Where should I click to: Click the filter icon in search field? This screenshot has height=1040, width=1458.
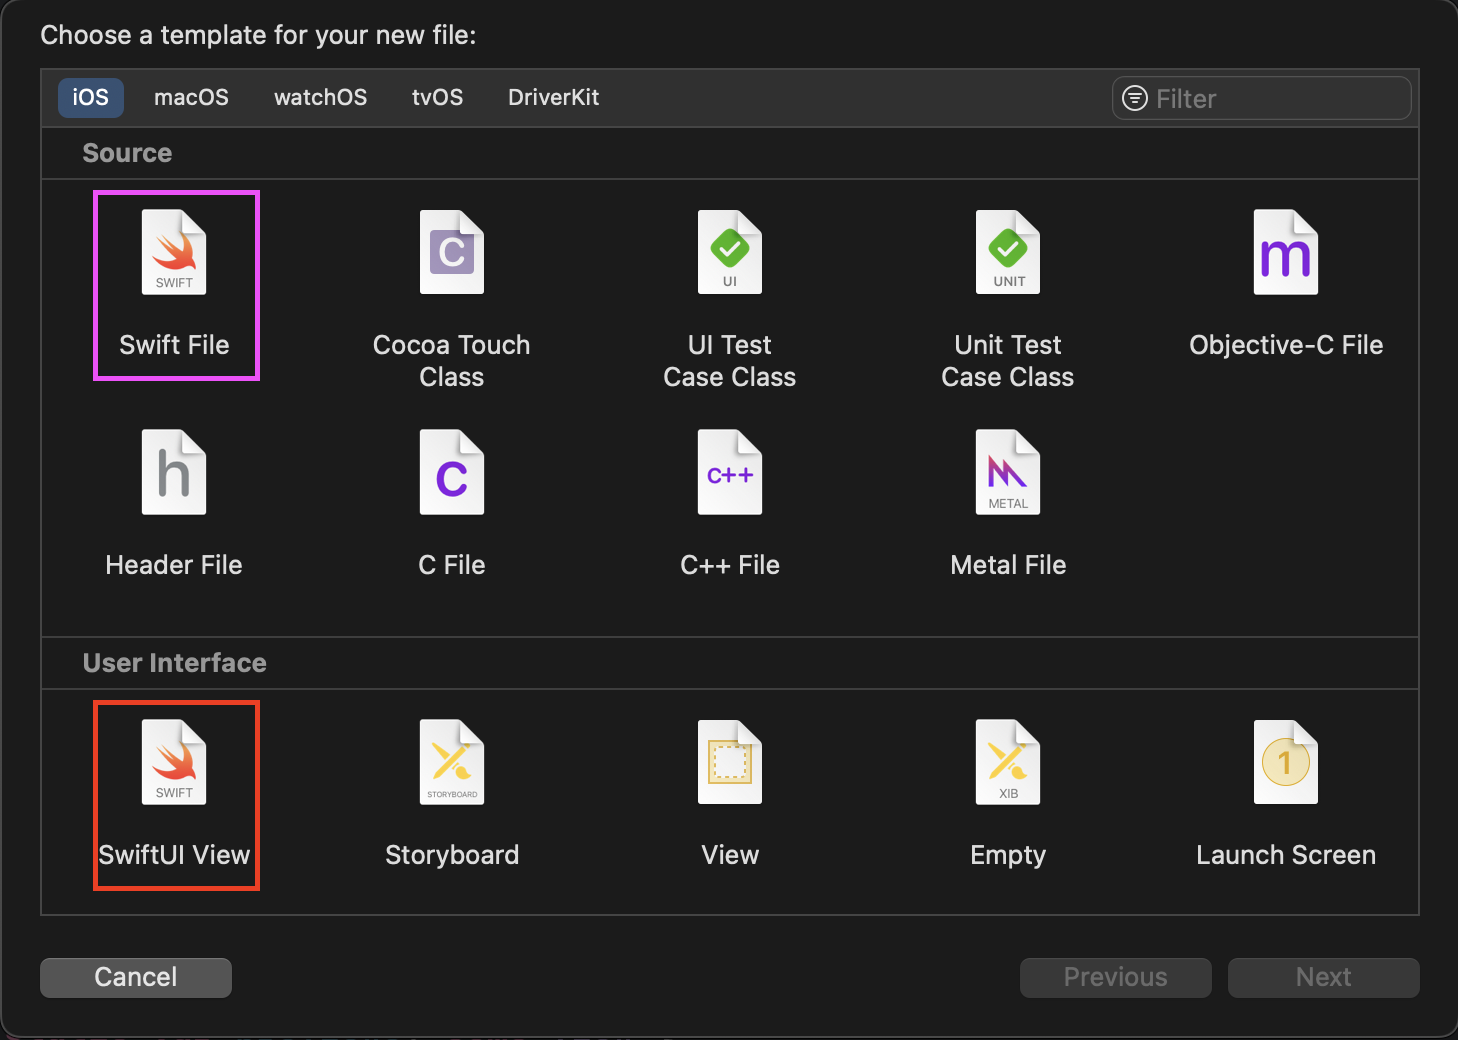[x=1135, y=98]
